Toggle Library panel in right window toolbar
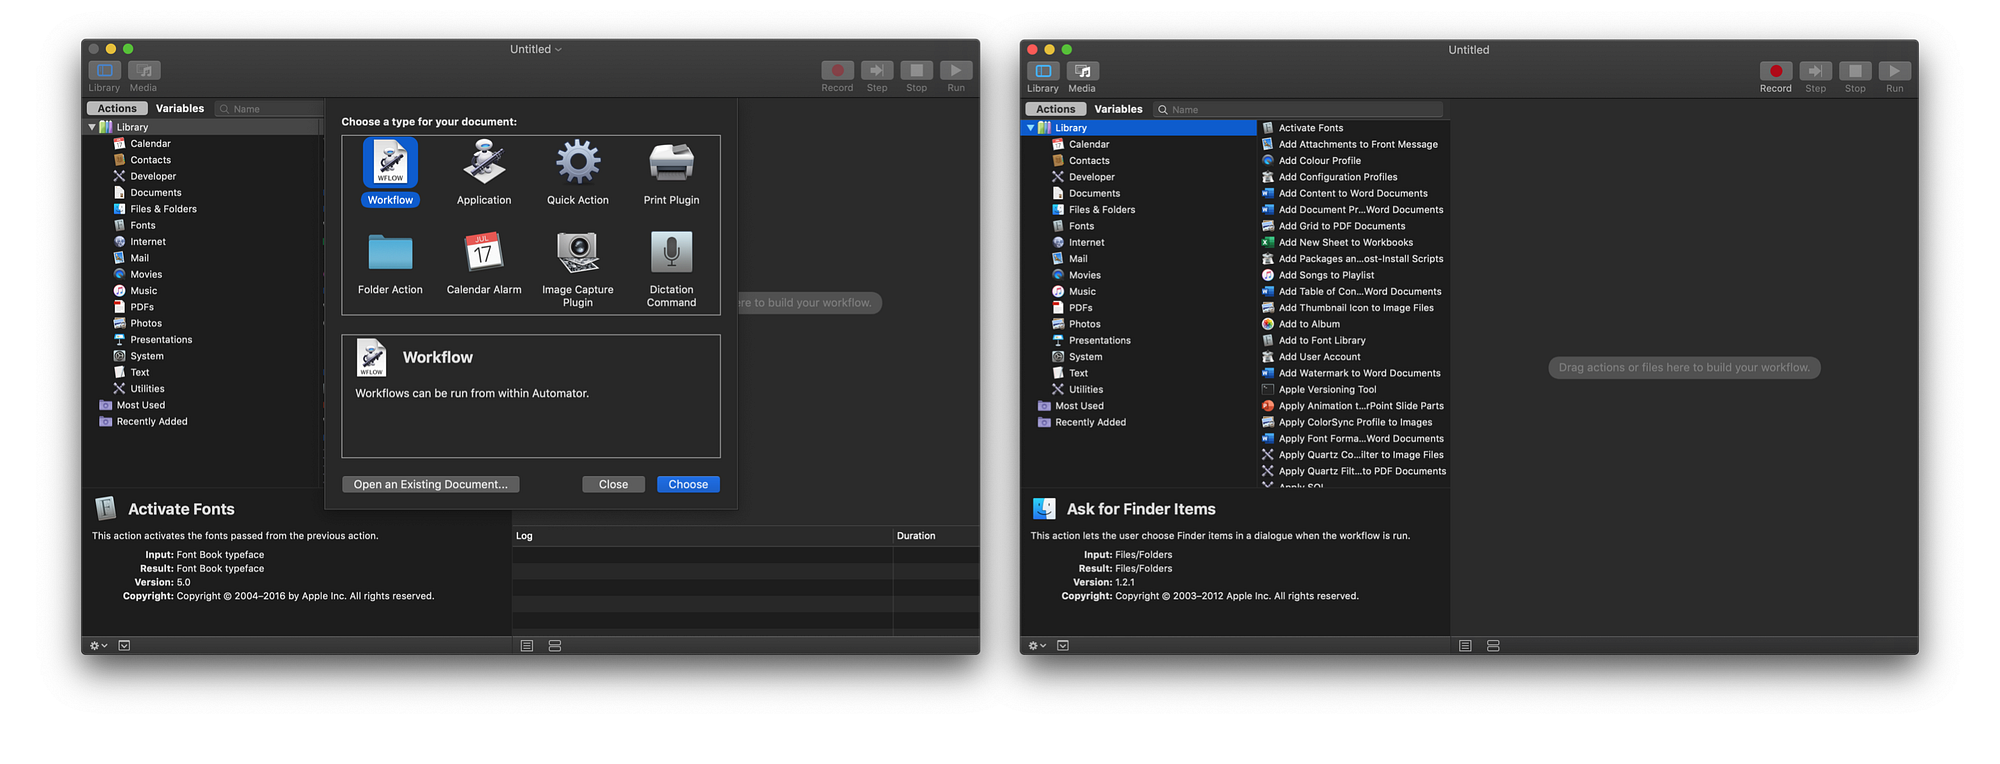The image size is (2000, 764). point(1043,71)
